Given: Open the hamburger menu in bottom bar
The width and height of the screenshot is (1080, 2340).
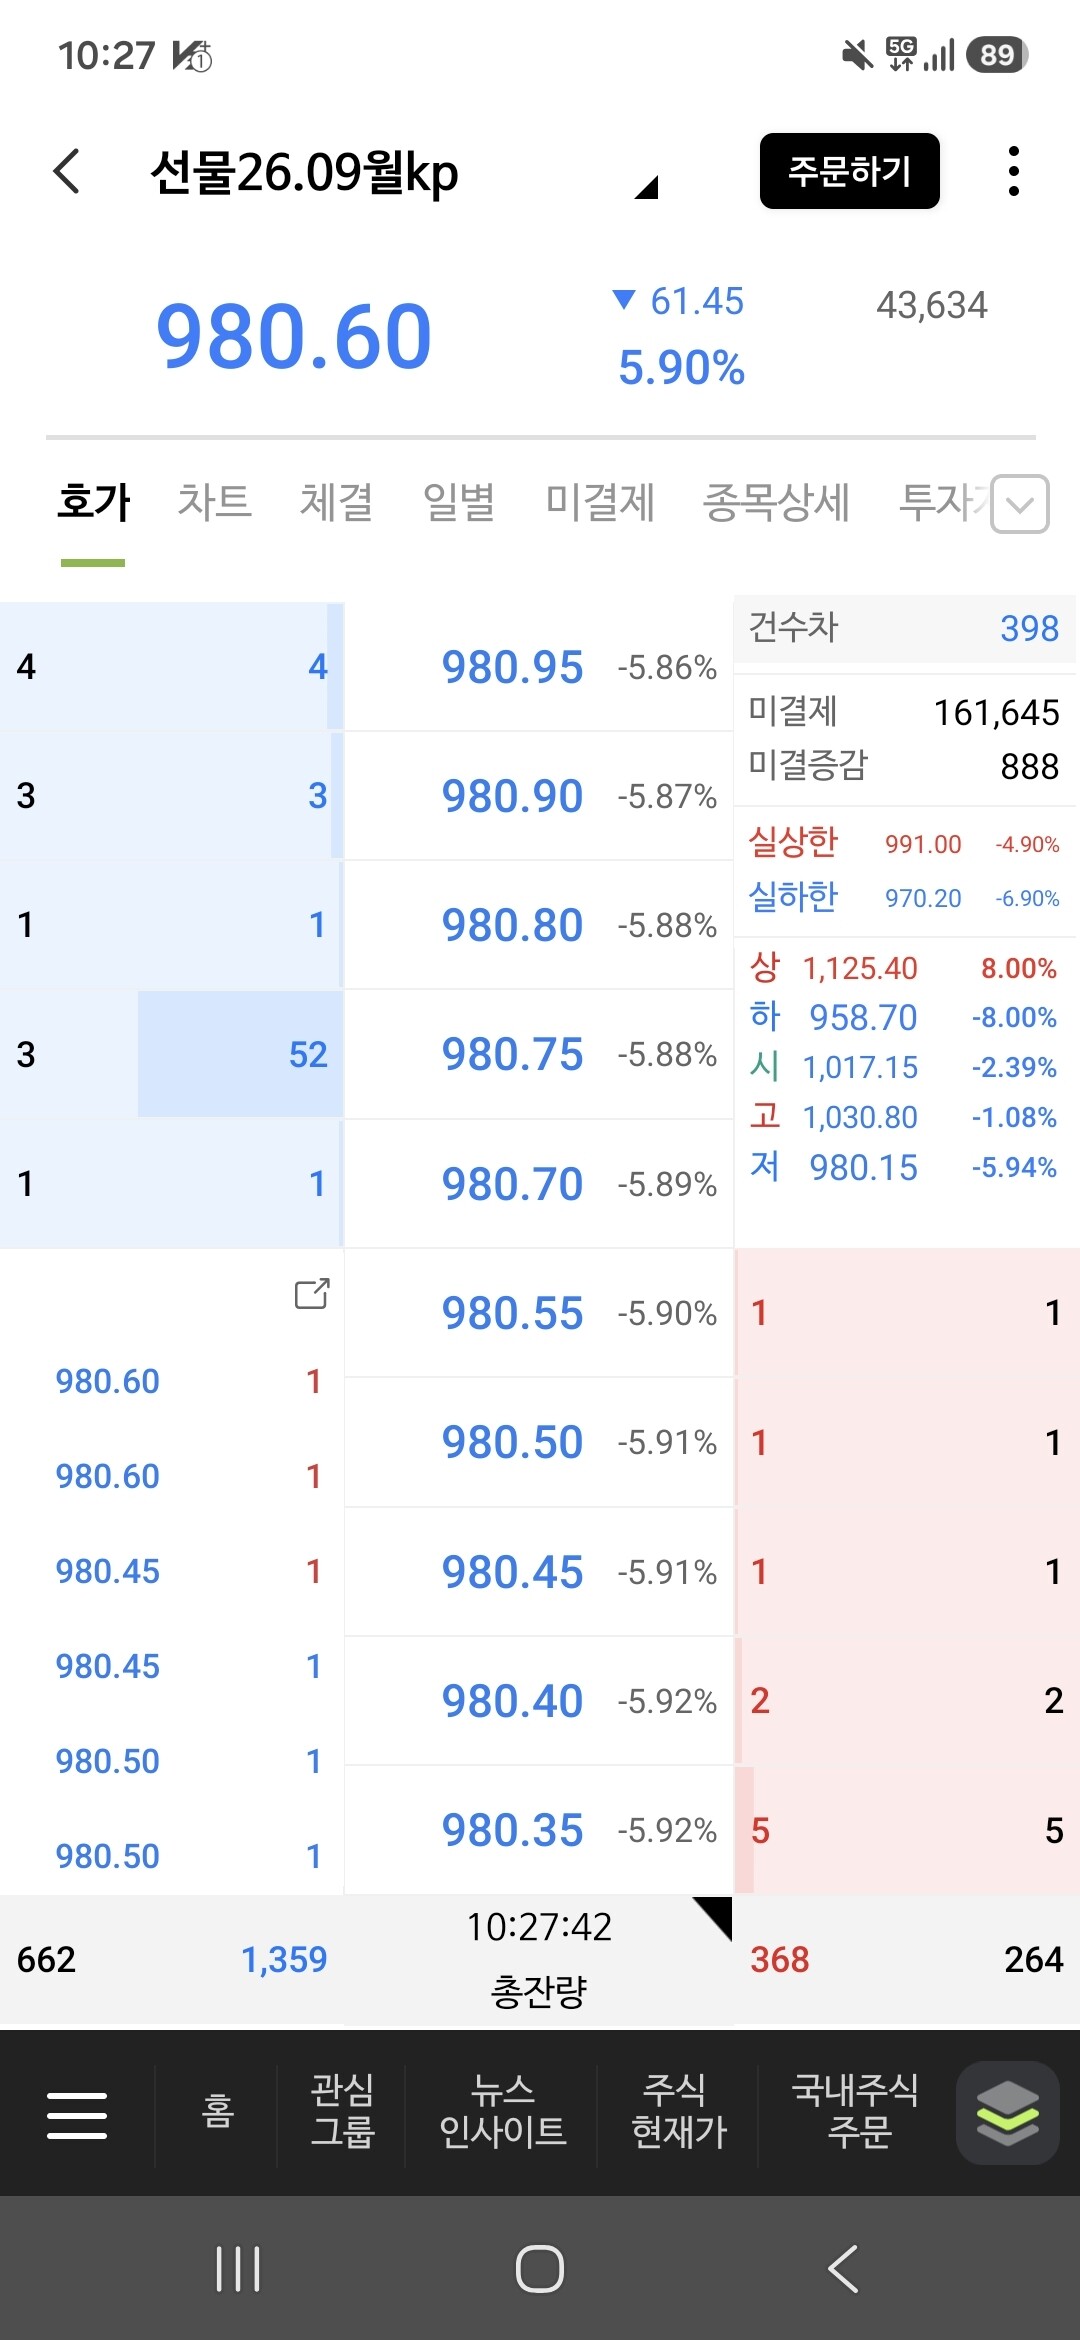Looking at the screenshot, I should pos(77,2115).
